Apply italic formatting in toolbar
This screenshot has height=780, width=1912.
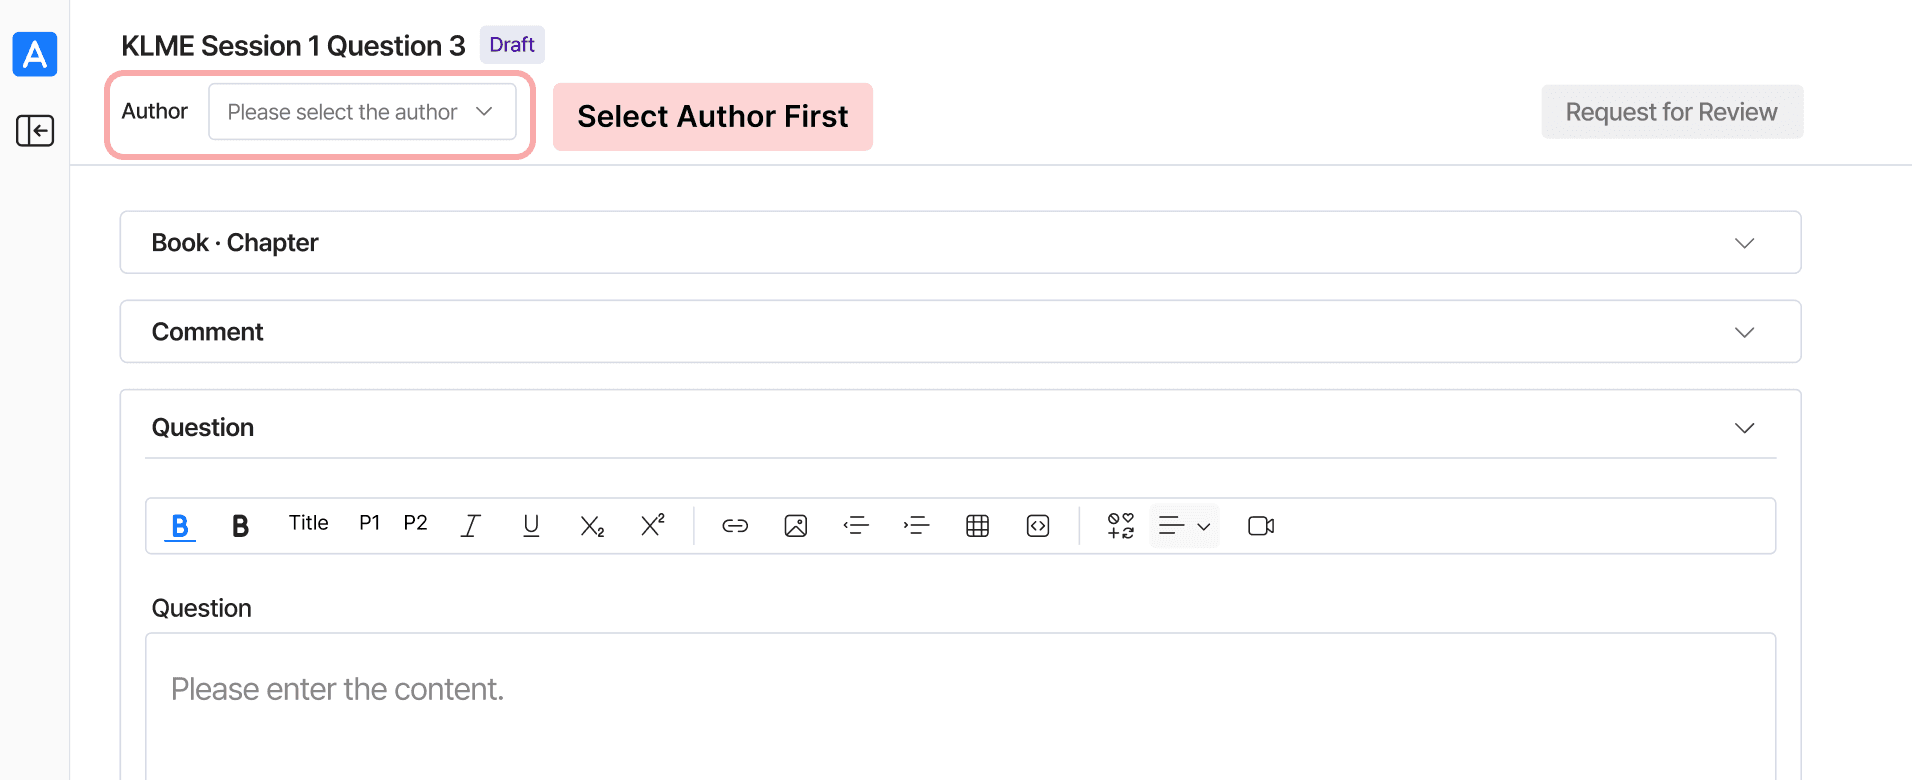tap(471, 526)
